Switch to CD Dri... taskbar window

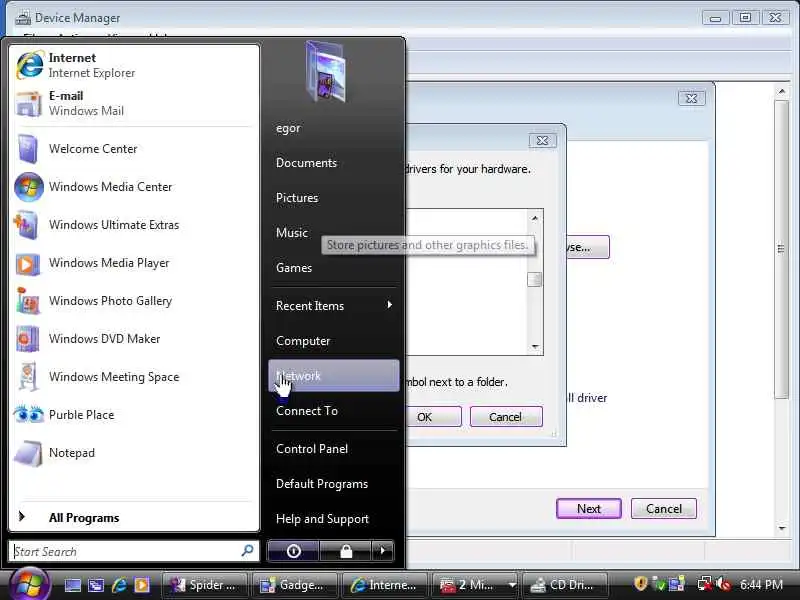565,585
